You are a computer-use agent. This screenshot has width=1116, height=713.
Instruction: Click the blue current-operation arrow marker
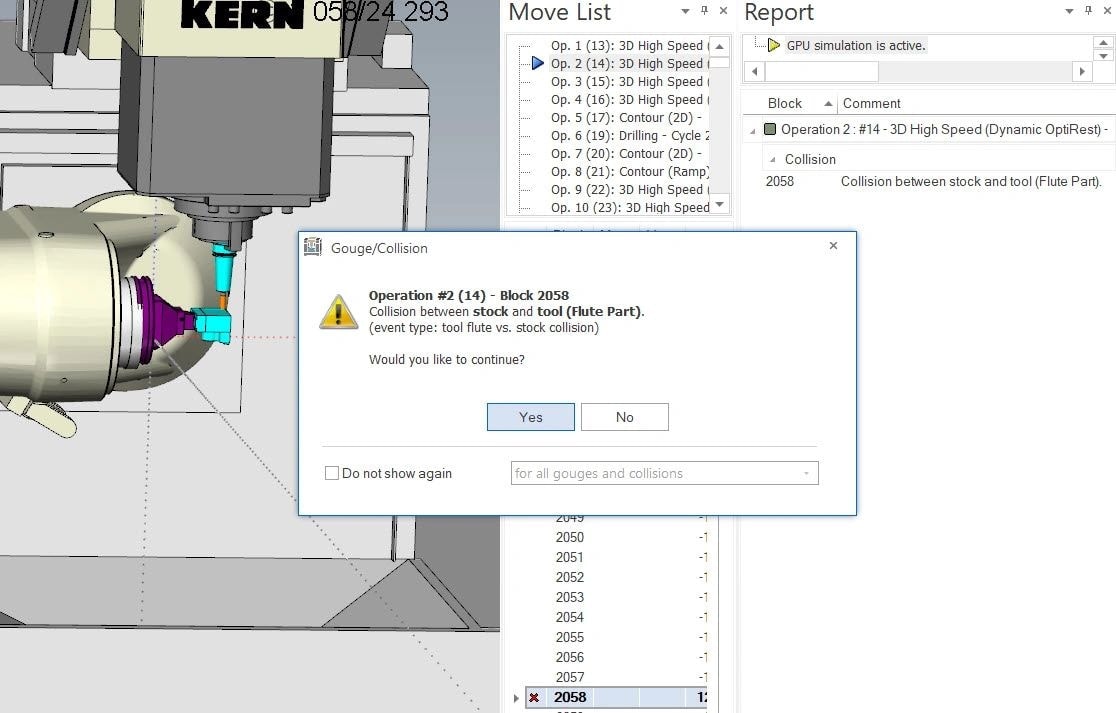[x=538, y=63]
